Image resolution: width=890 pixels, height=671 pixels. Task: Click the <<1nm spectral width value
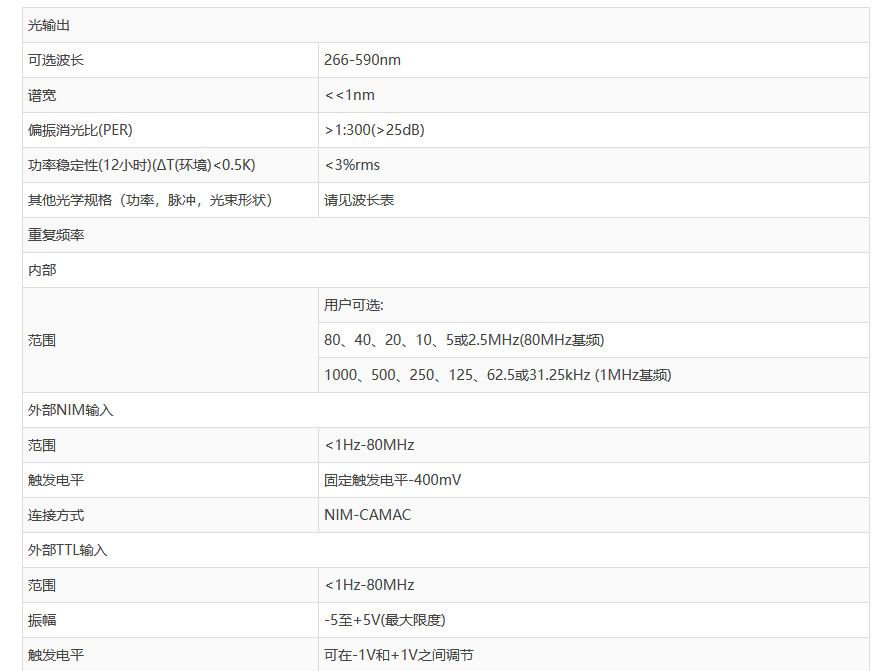[349, 95]
